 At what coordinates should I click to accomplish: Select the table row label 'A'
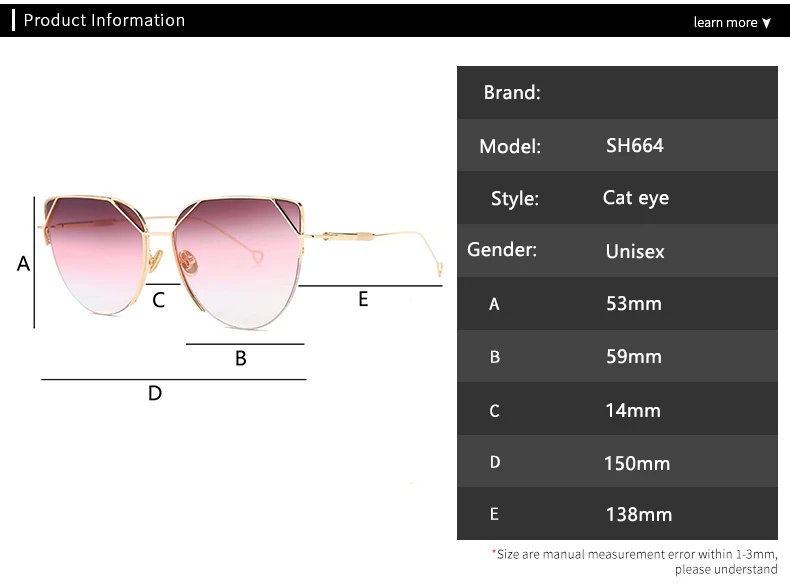(x=494, y=304)
